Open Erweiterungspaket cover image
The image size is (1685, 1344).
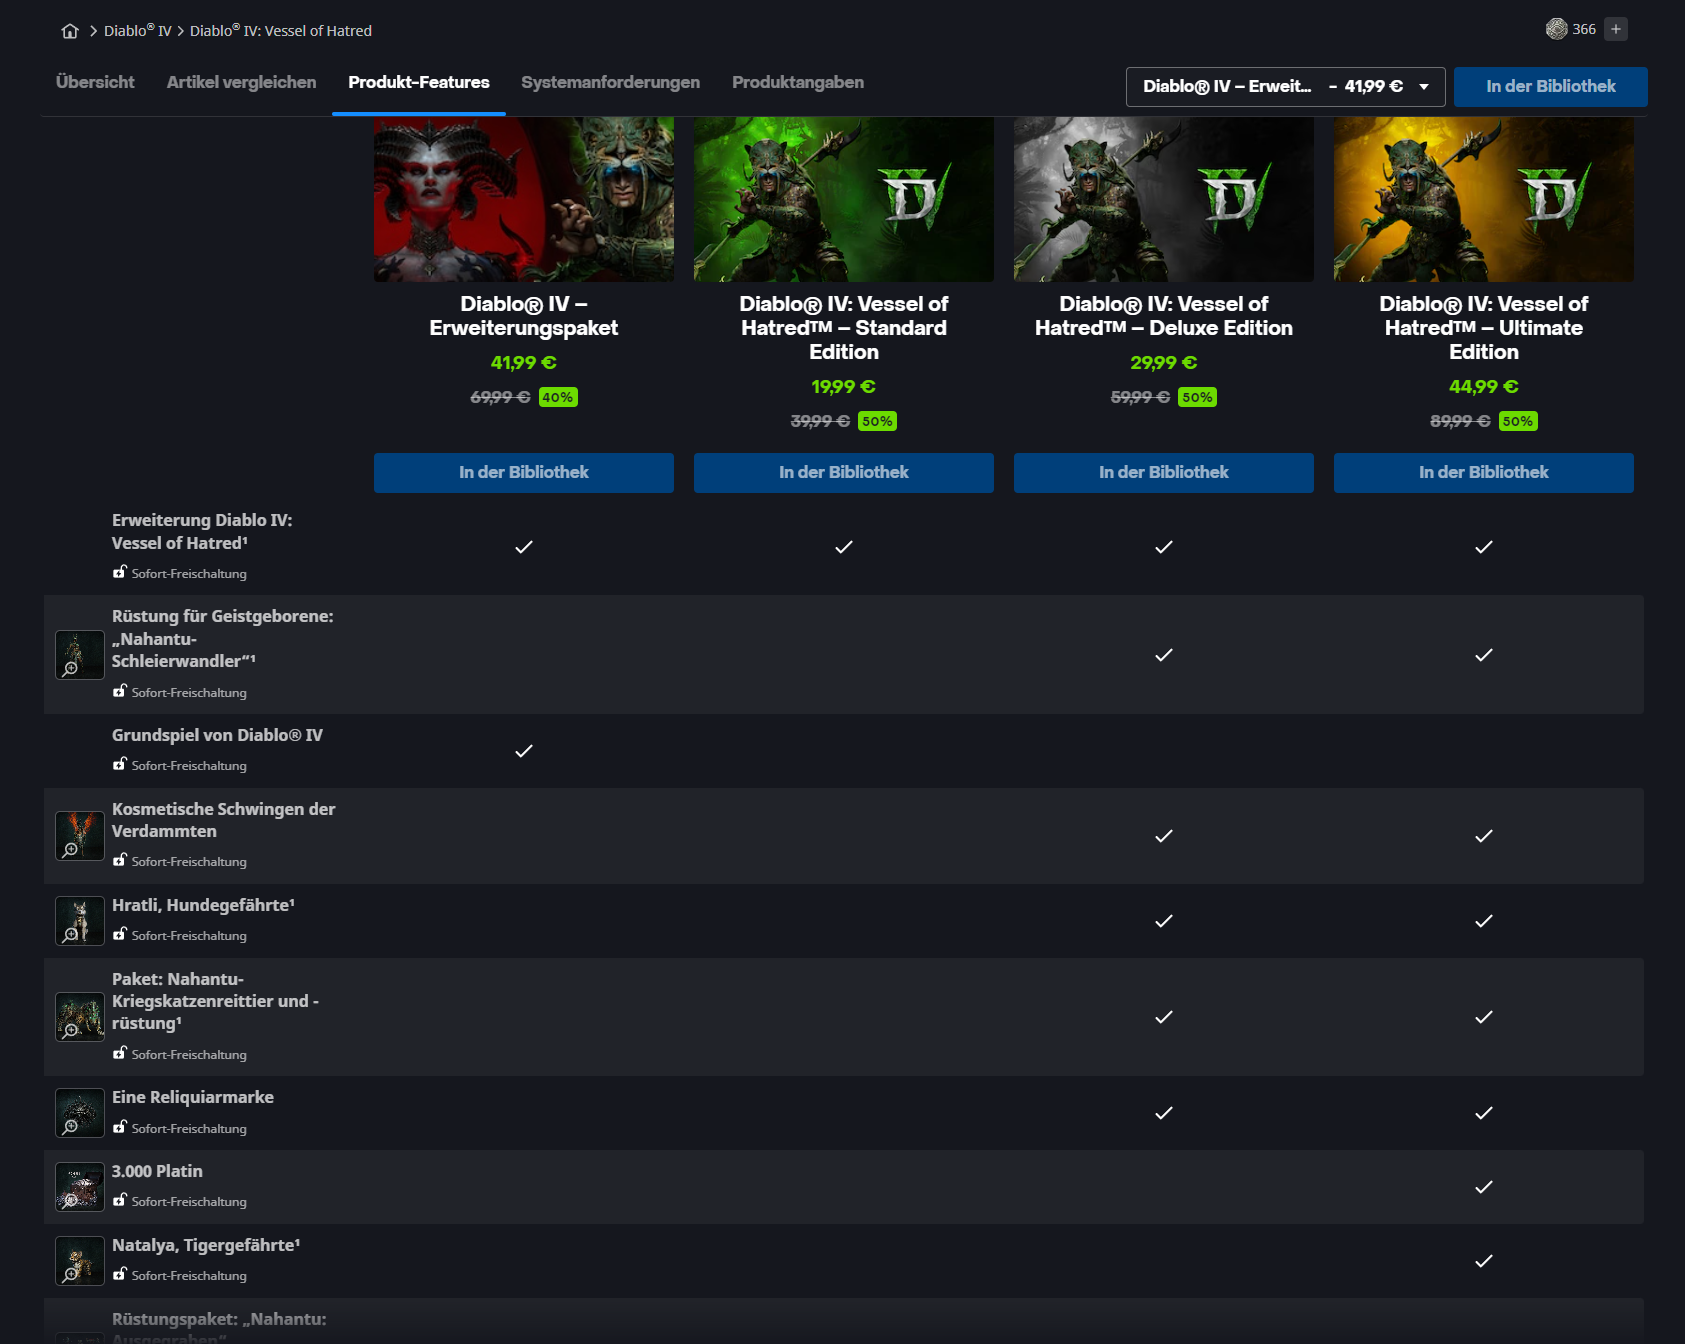524,199
